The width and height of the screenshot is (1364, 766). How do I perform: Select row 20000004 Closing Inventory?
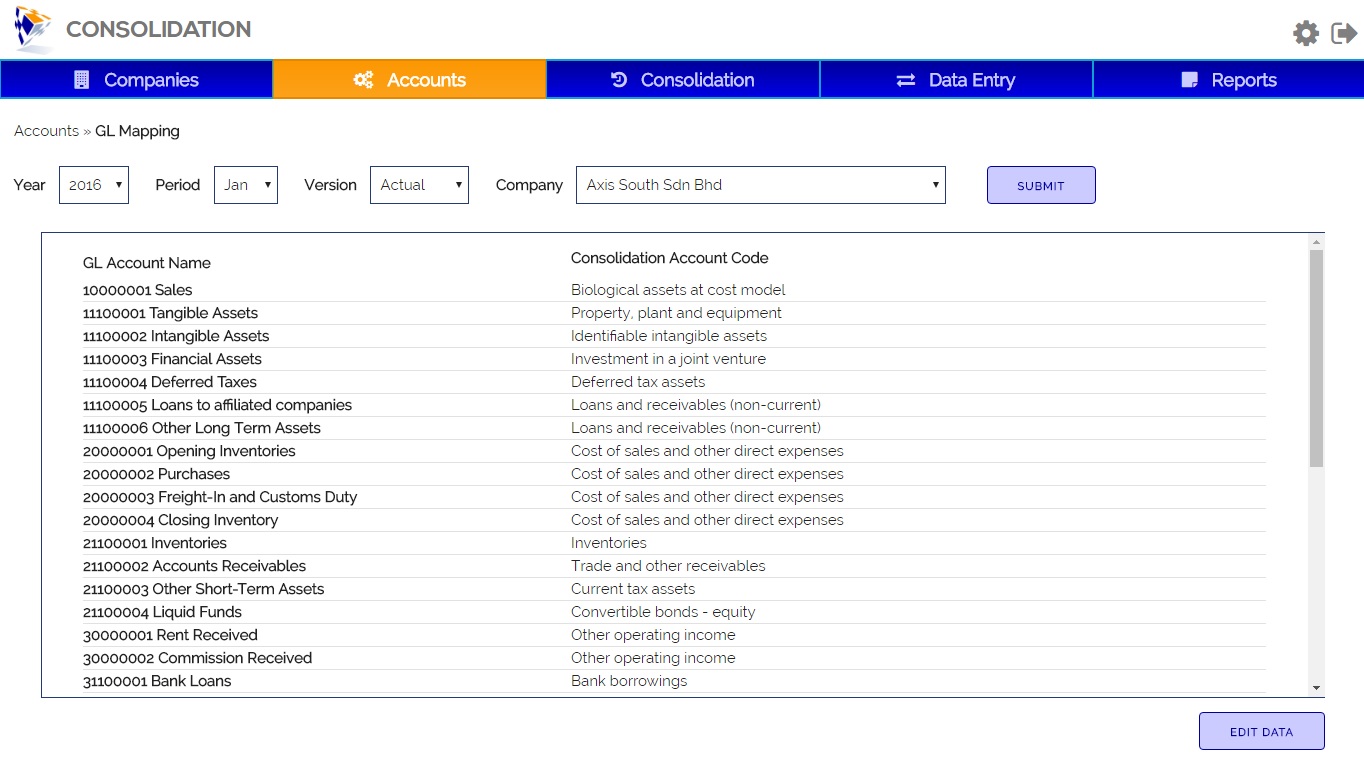674,520
